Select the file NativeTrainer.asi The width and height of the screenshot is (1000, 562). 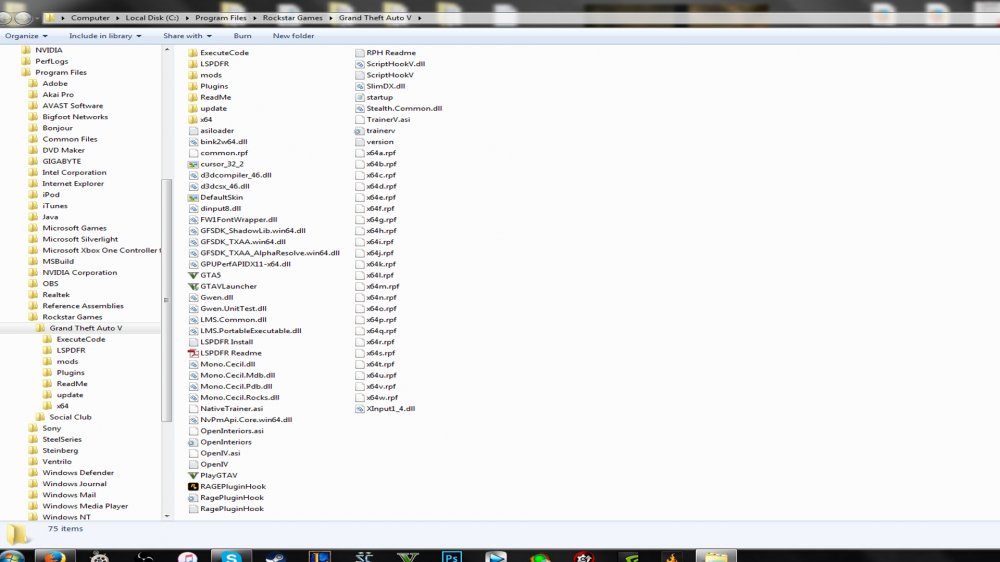point(232,409)
